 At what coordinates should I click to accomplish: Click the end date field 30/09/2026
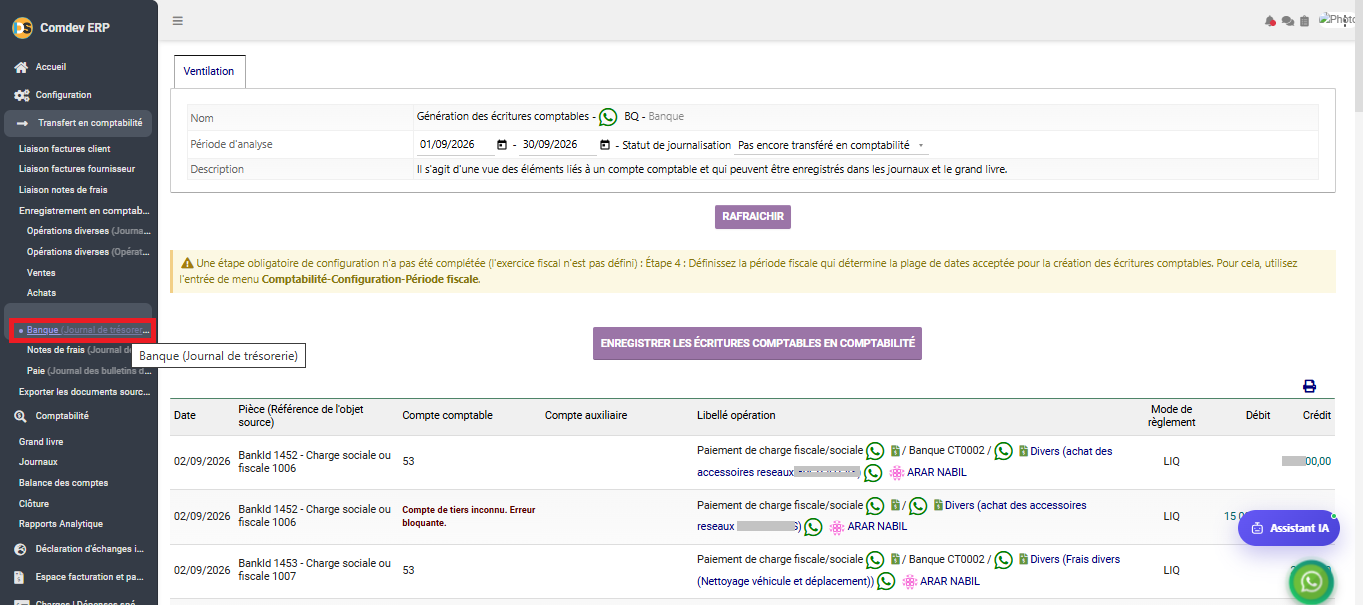coord(558,145)
